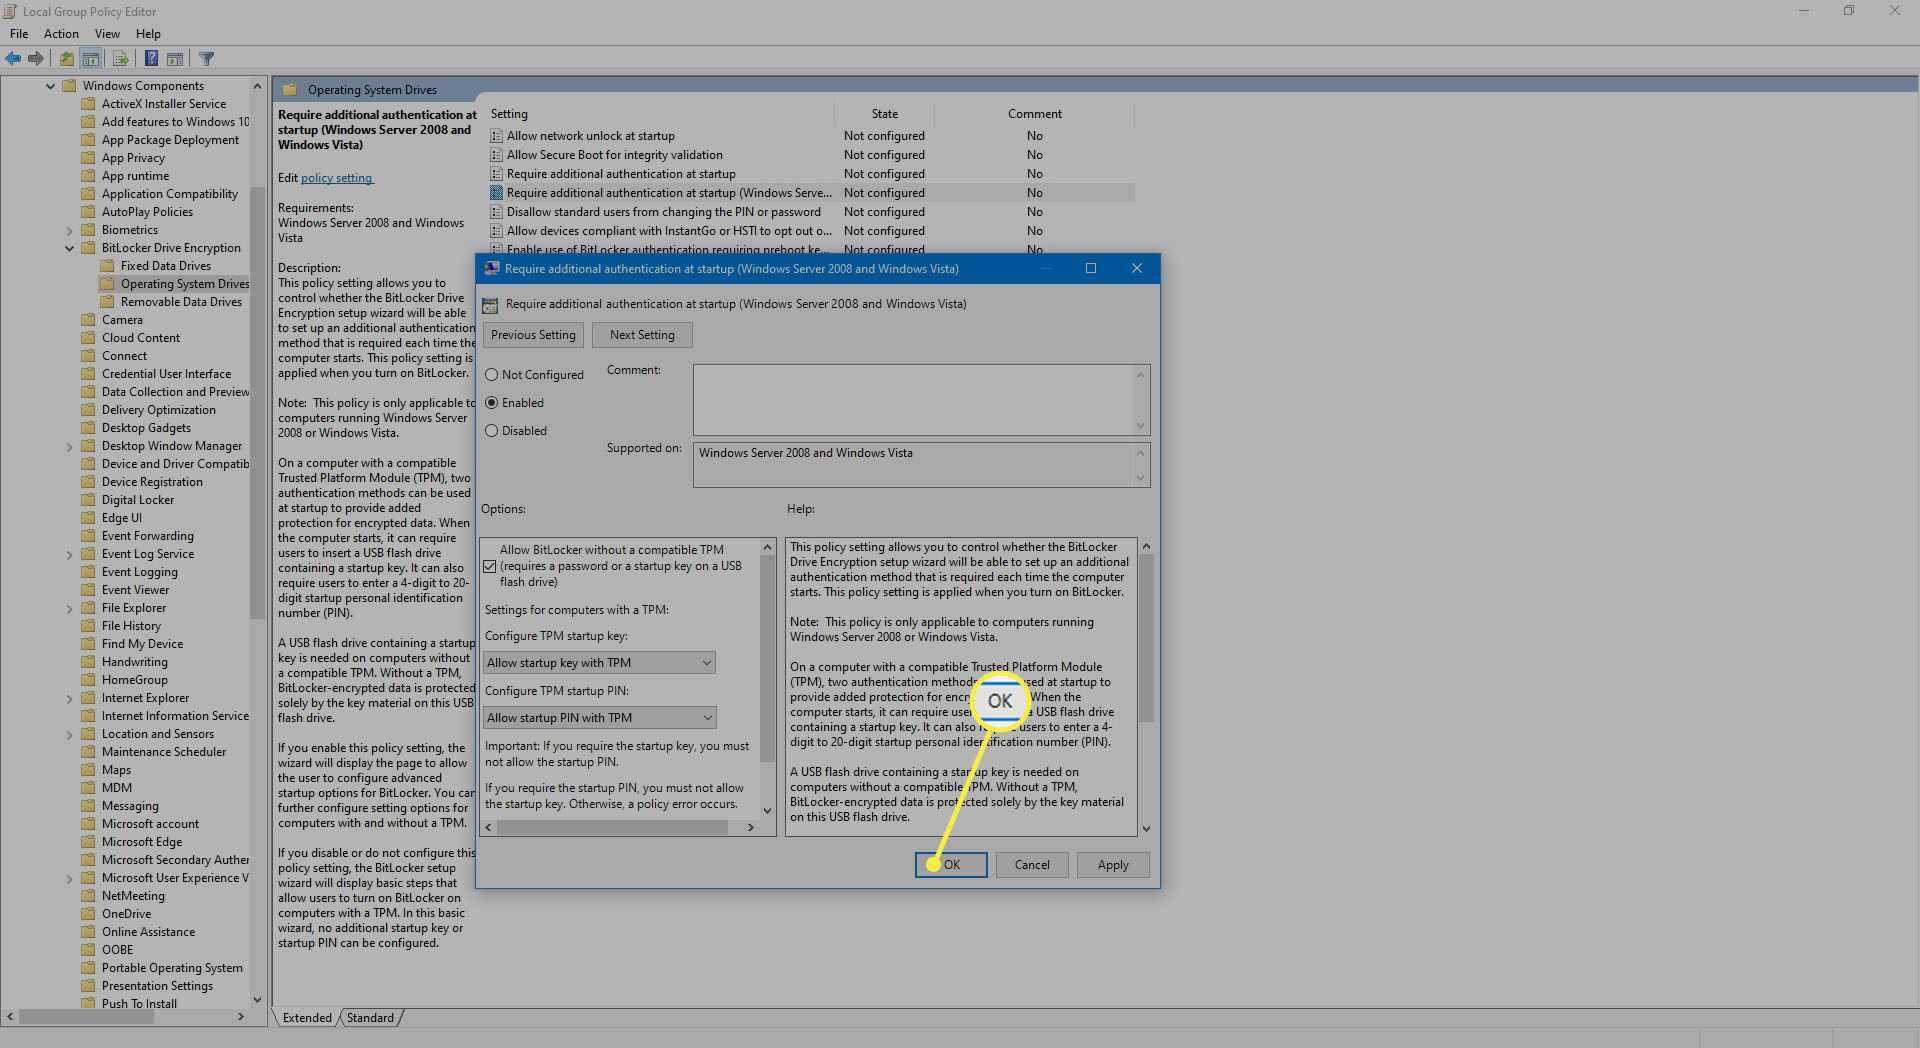This screenshot has width=1920, height=1048.
Task: Click the Removable Data Drives folder icon
Action: (x=107, y=302)
